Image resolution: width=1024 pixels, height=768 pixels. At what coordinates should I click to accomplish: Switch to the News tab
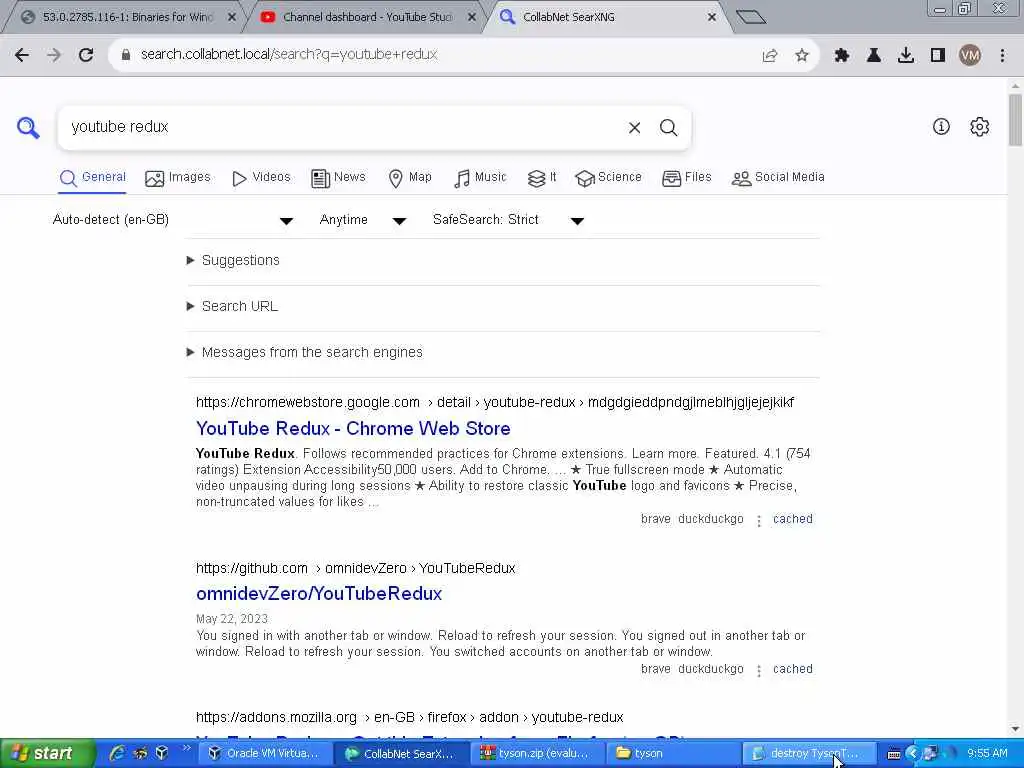pos(338,178)
